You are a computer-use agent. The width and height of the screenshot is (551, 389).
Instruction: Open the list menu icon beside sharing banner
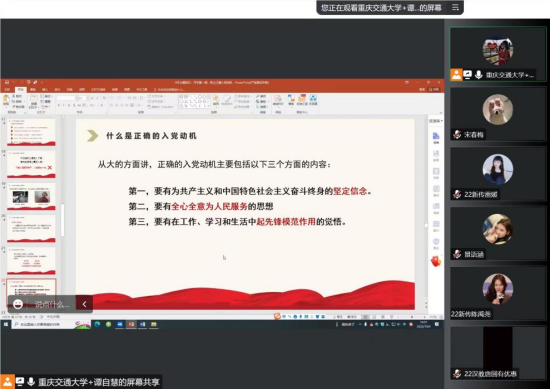455,7
